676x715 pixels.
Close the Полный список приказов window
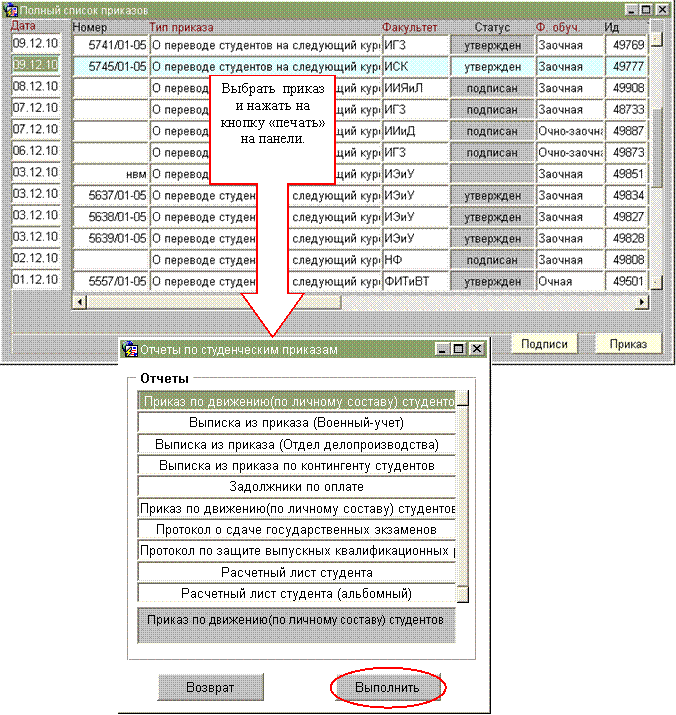point(662,10)
